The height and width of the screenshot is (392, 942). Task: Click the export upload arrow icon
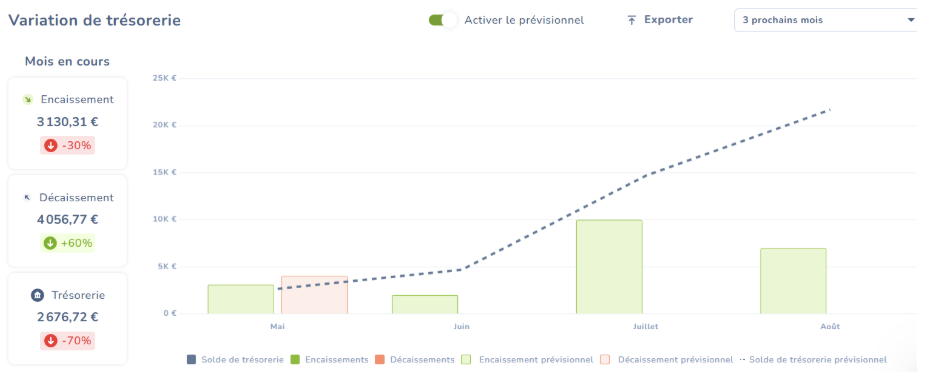(631, 20)
